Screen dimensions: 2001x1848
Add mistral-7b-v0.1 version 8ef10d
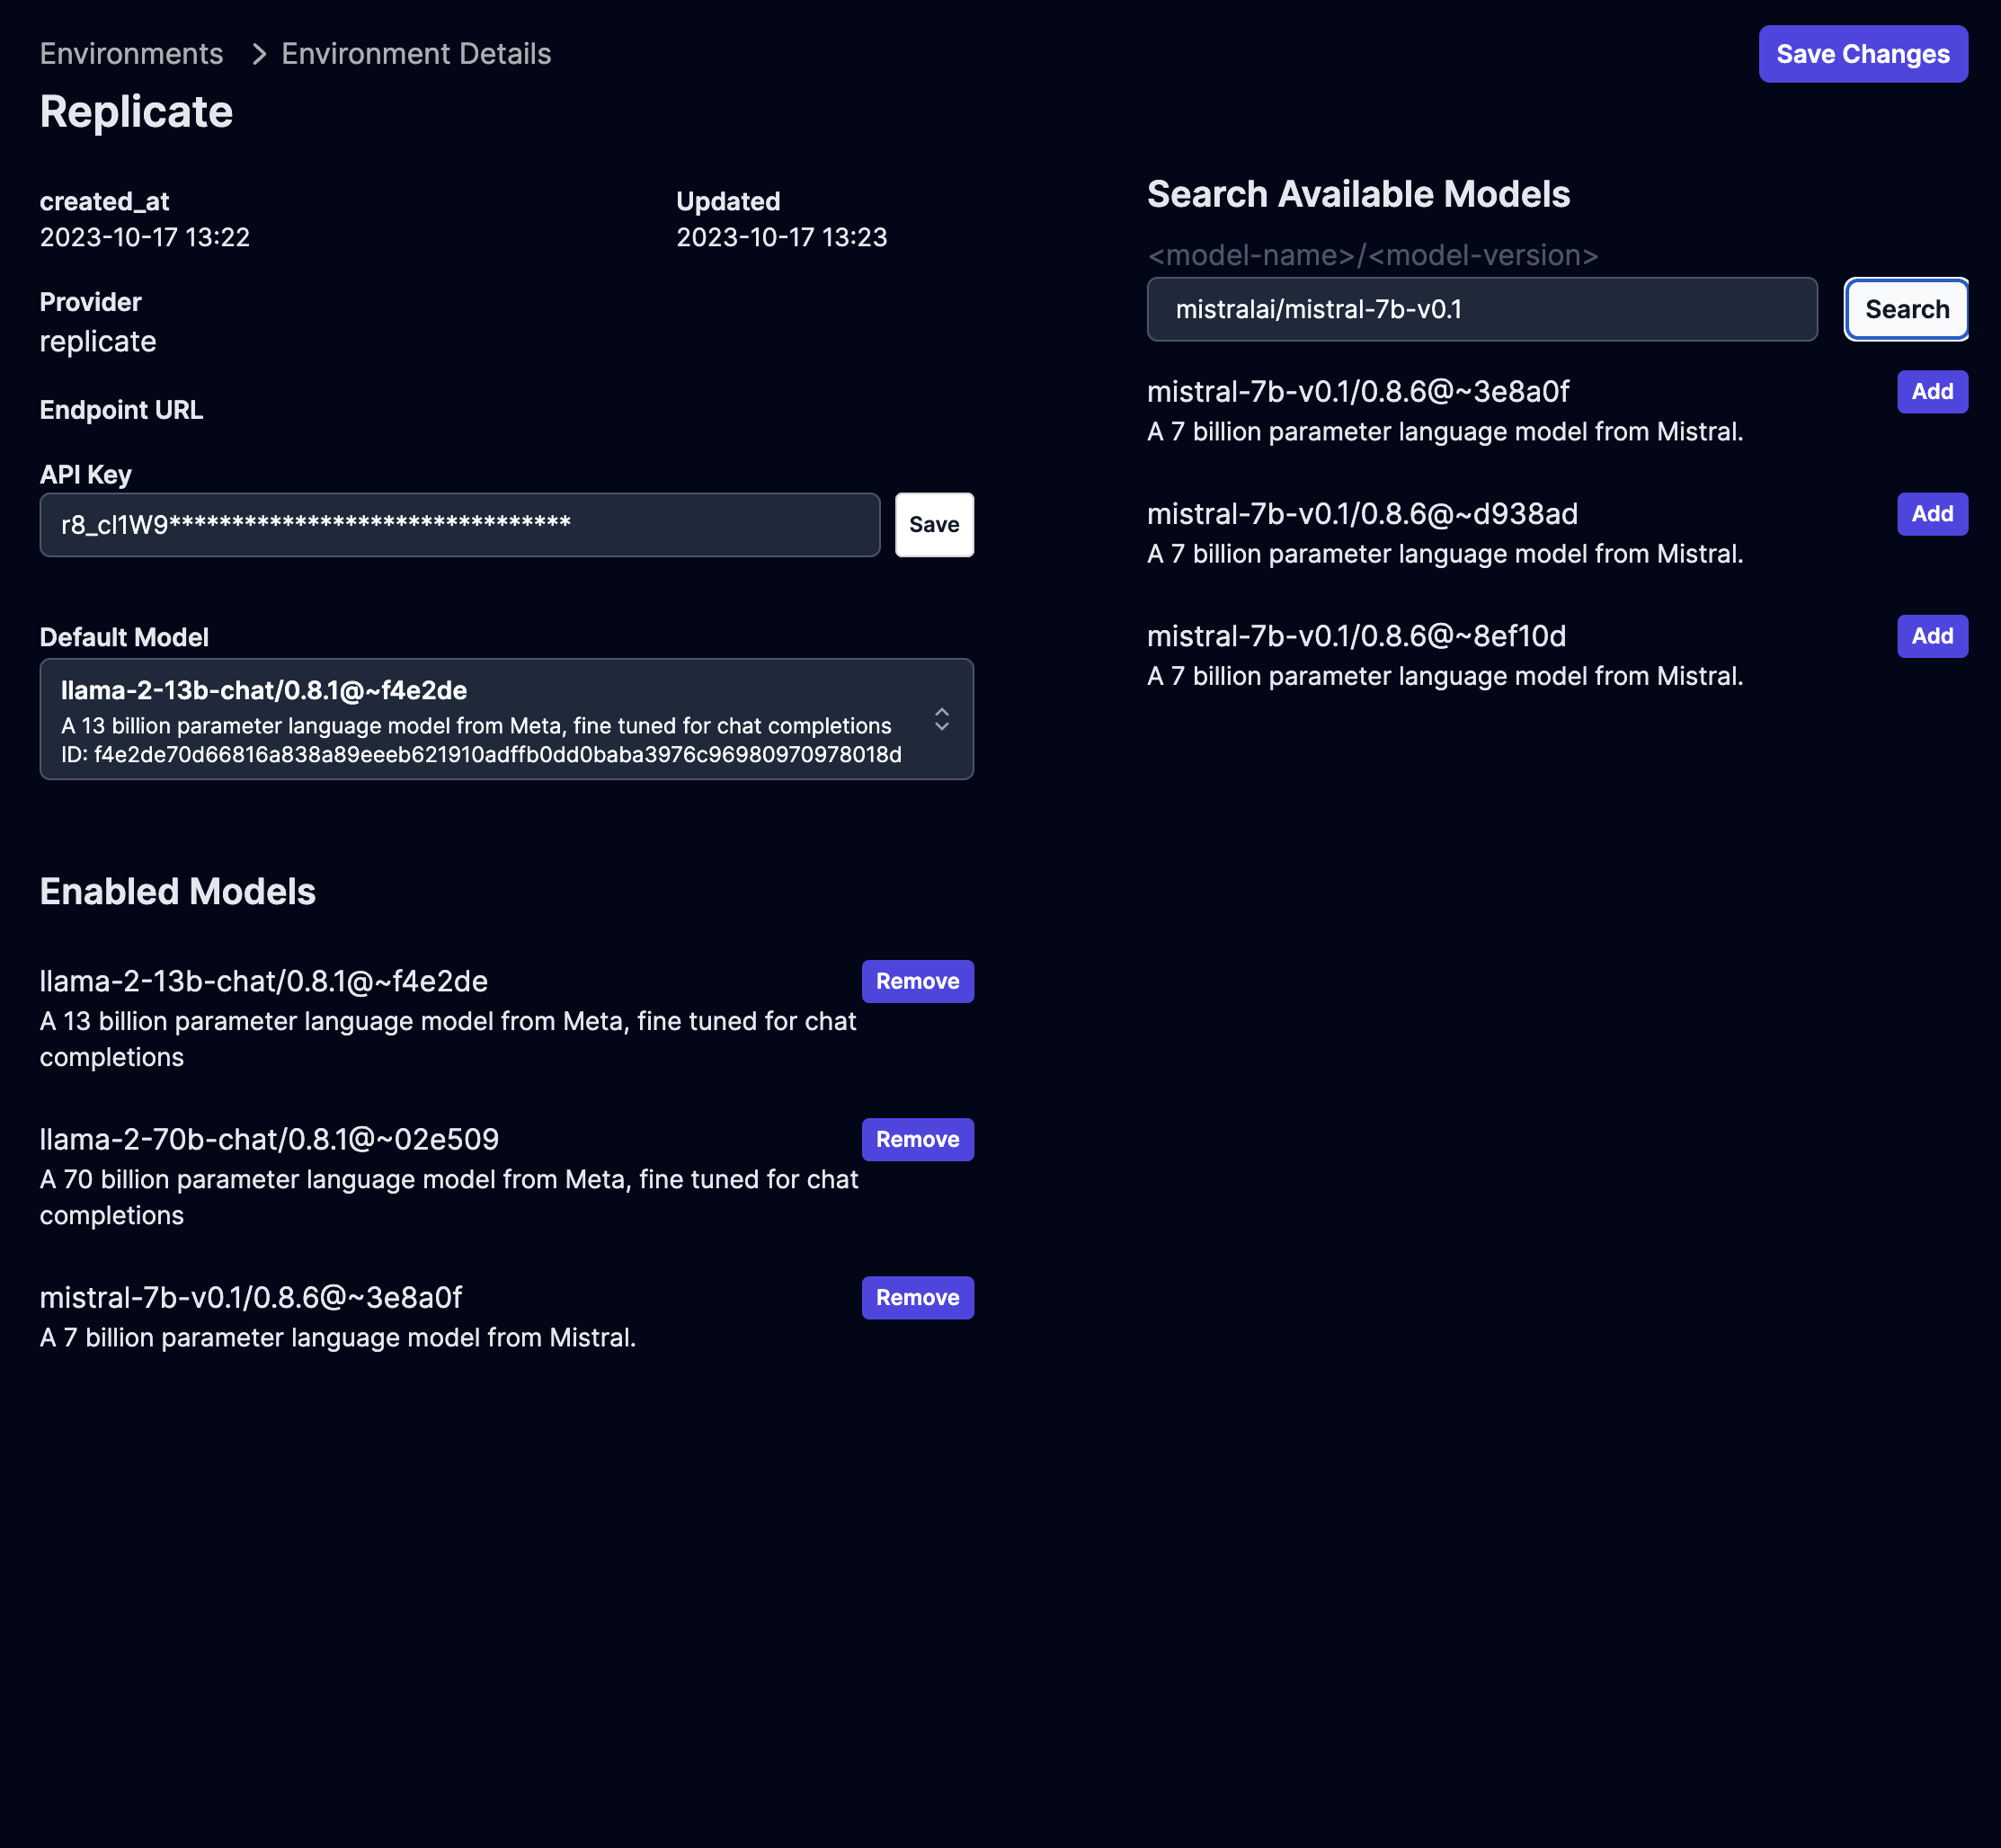click(1931, 636)
